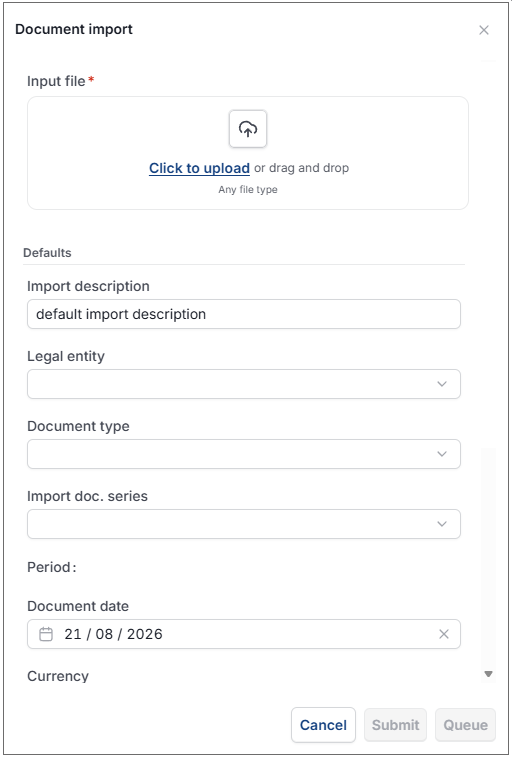Click the 'Click to upload' link
This screenshot has width=512, height=758.
pos(199,168)
